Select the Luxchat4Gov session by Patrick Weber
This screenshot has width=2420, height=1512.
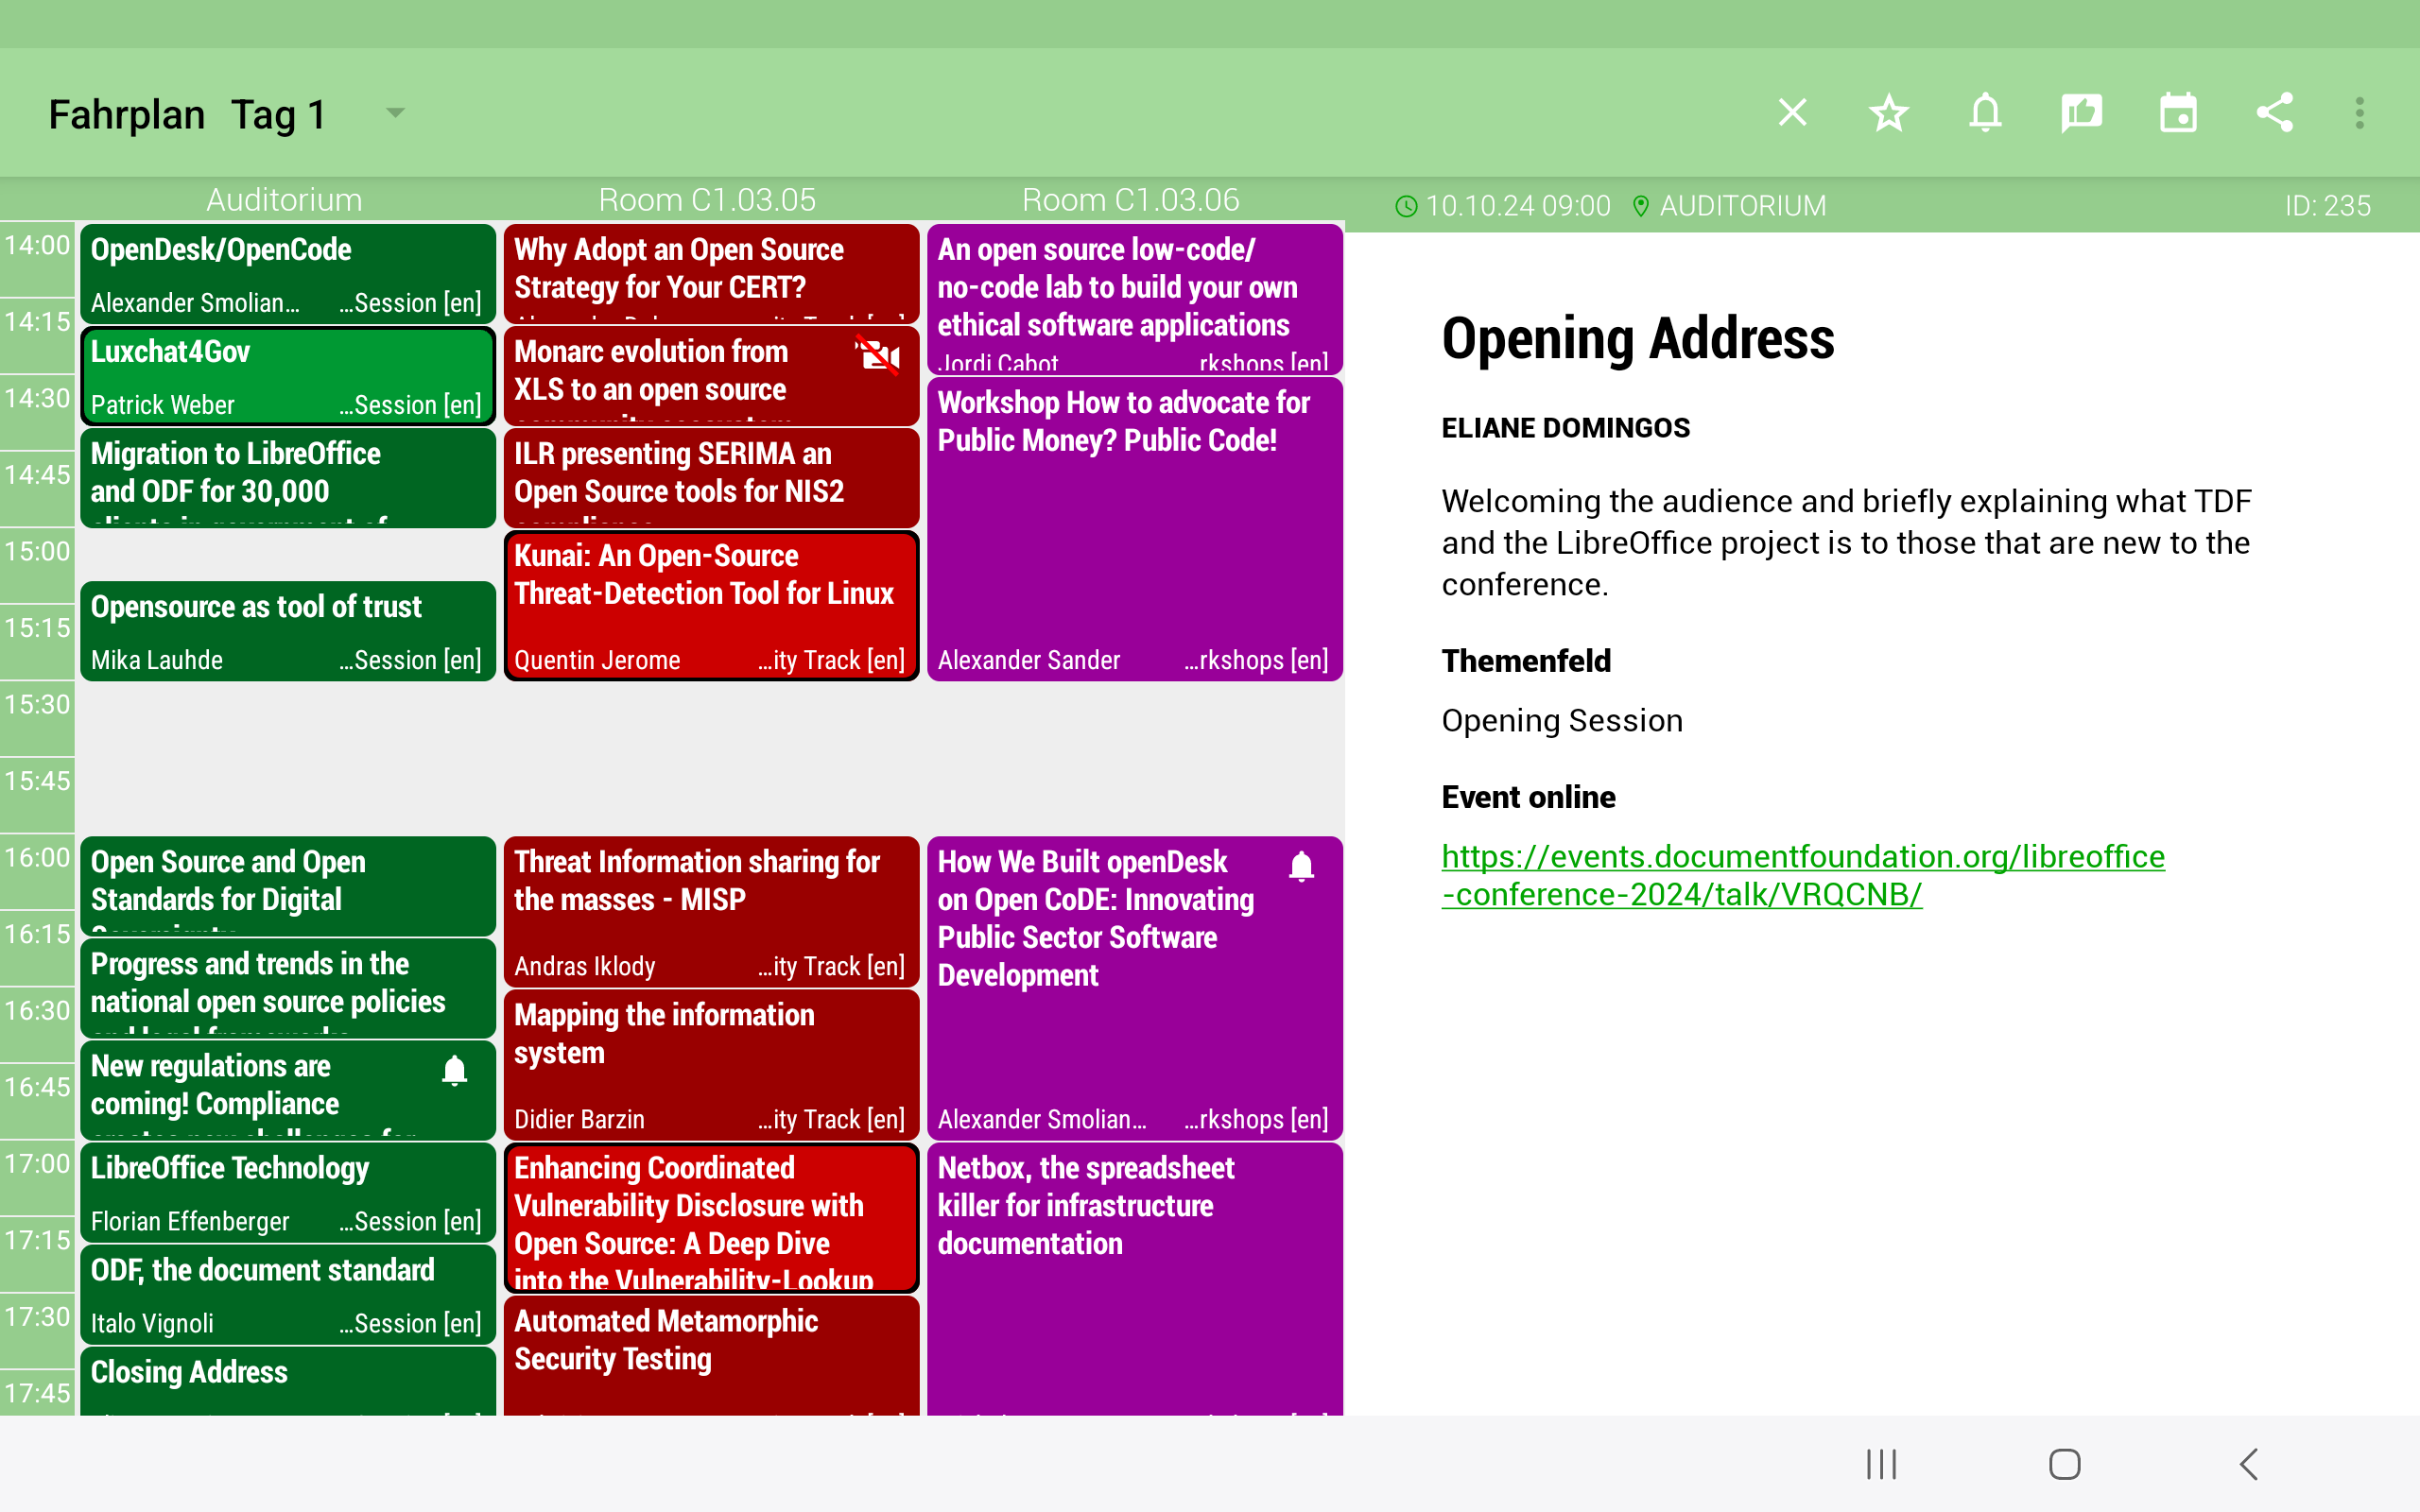coord(288,376)
